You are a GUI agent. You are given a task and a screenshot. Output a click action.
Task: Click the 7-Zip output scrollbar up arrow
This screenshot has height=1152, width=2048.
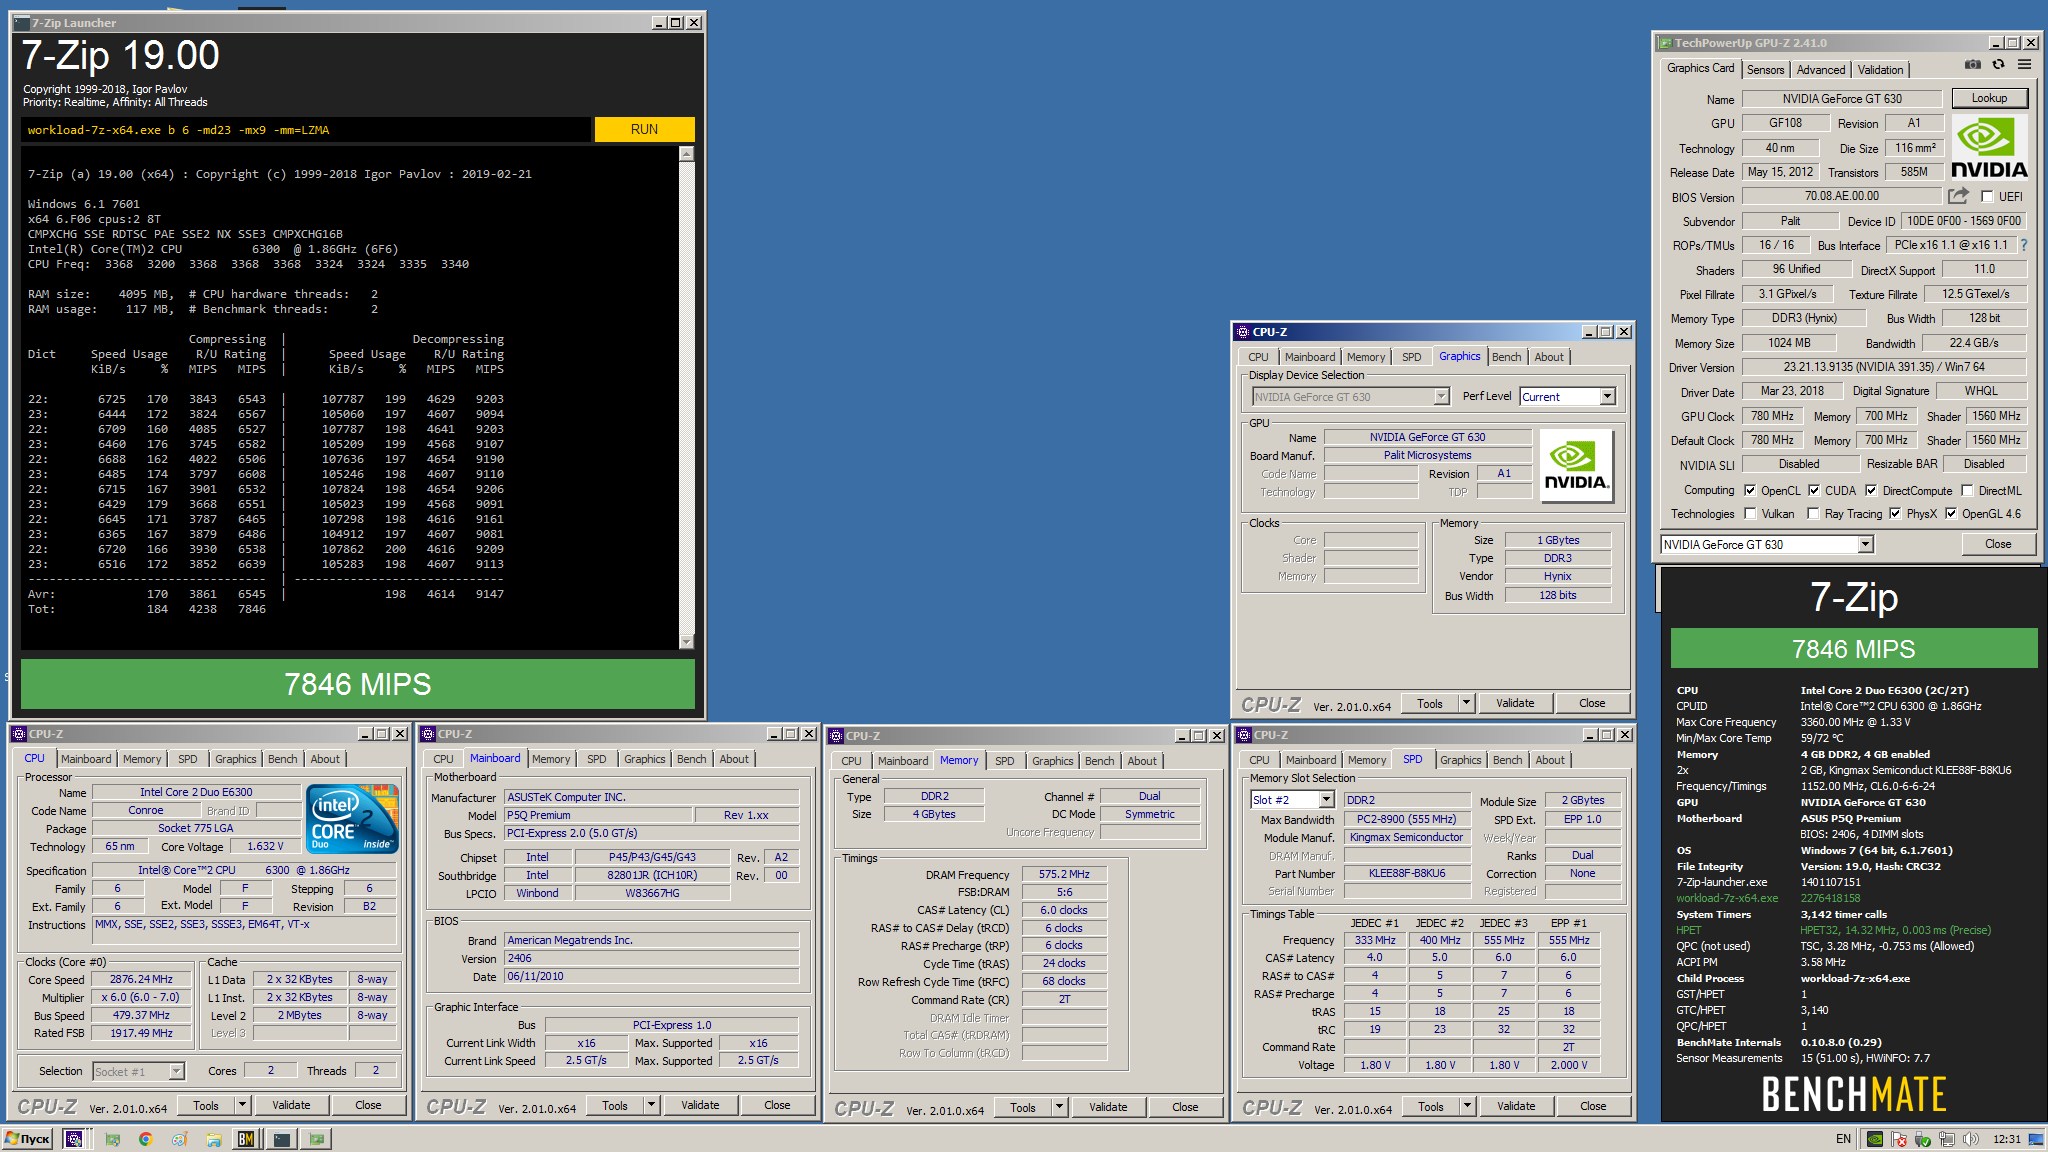click(x=686, y=154)
